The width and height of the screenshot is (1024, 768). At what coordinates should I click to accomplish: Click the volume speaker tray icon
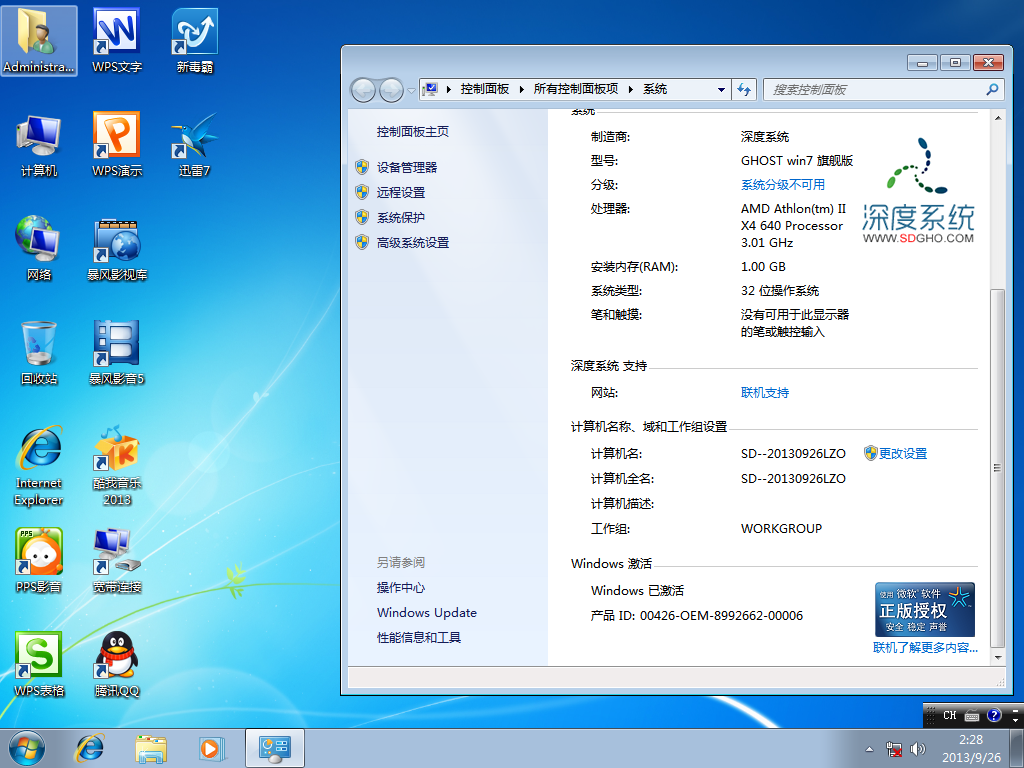pyautogui.click(x=918, y=748)
